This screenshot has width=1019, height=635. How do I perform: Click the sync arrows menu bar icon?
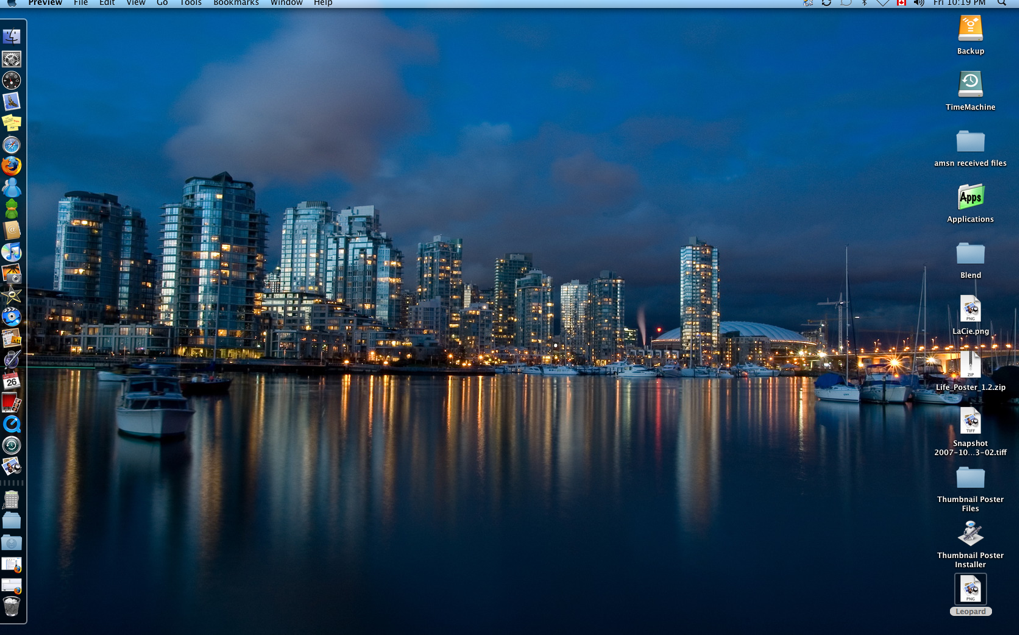click(826, 3)
